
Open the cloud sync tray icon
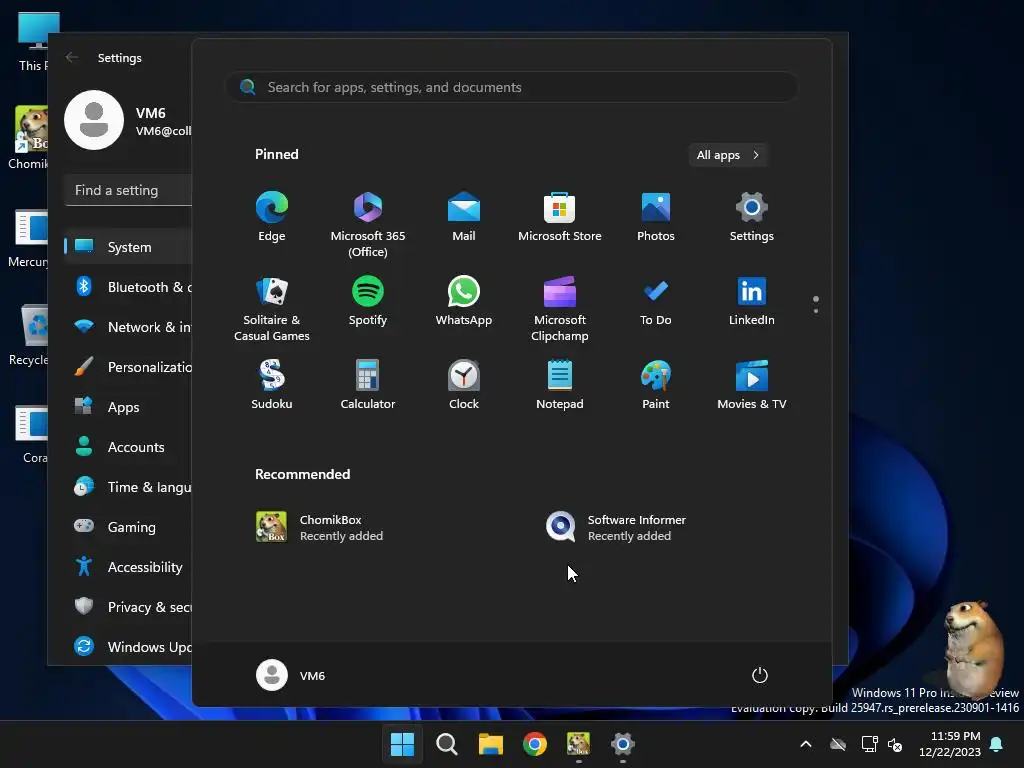tap(838, 744)
